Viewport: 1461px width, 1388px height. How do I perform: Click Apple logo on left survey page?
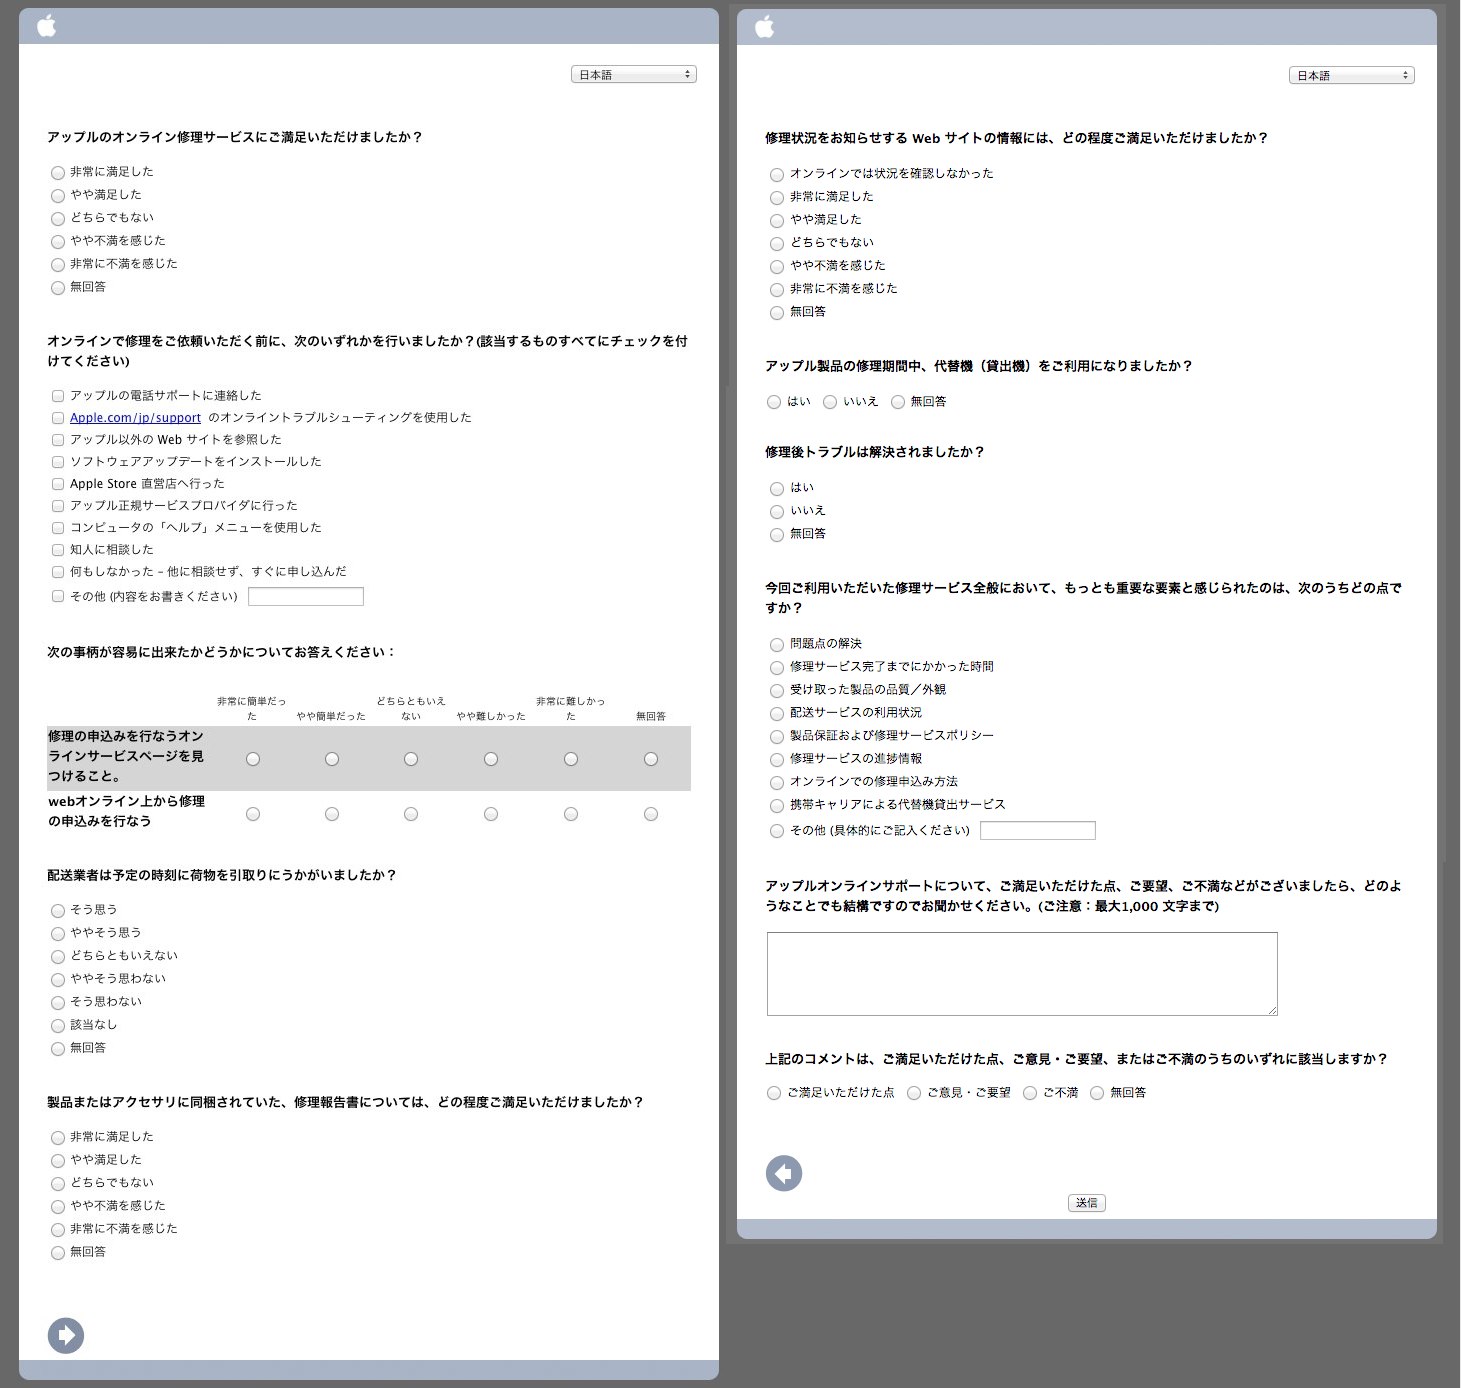(47, 26)
